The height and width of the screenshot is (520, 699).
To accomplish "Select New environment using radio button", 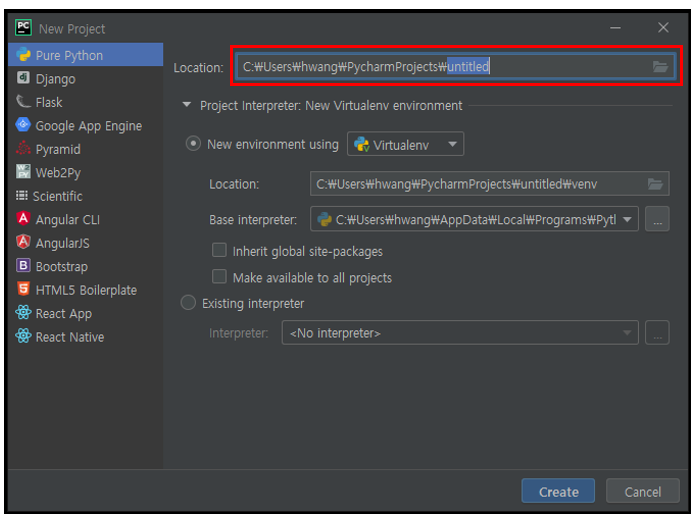I will pos(193,144).
